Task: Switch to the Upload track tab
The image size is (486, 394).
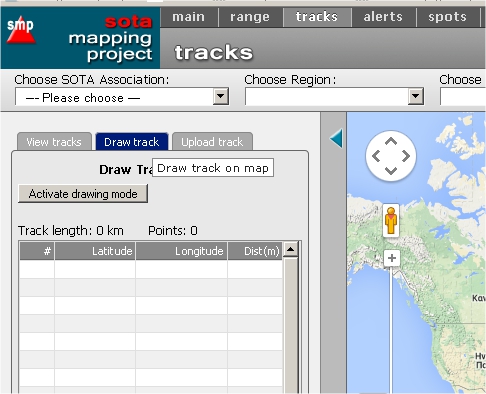Action: pyautogui.click(x=212, y=142)
